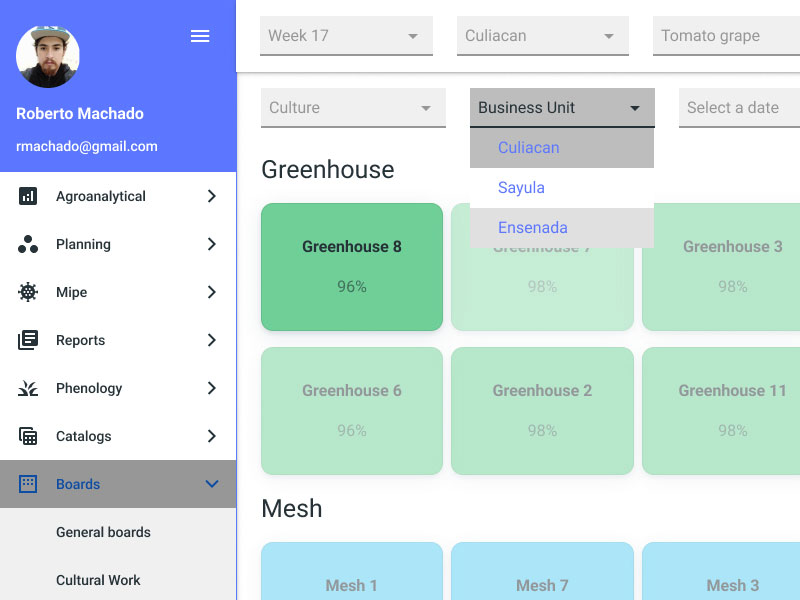
Task: Click the Phenology plant icon
Action: pyautogui.click(x=28, y=388)
